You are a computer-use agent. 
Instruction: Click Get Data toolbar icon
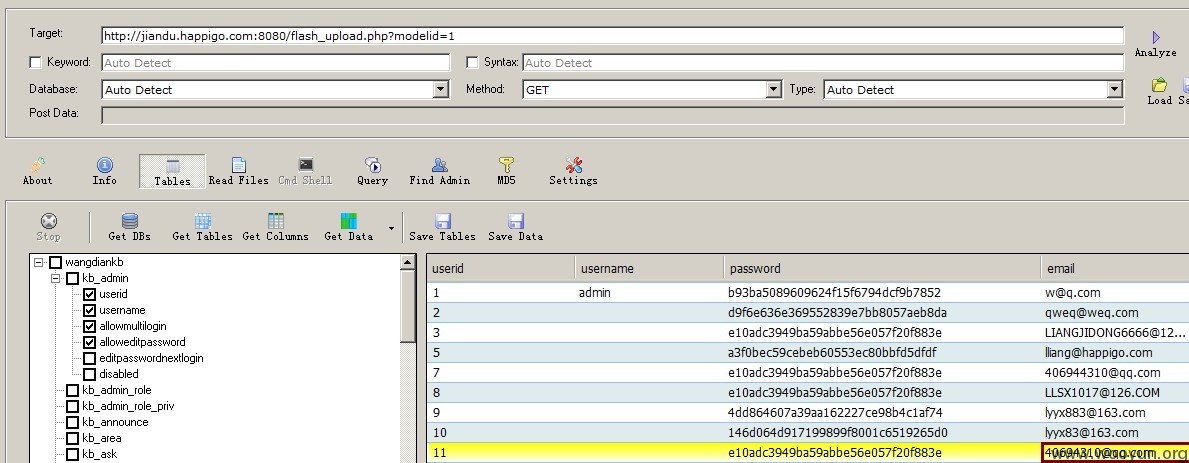pos(348,221)
